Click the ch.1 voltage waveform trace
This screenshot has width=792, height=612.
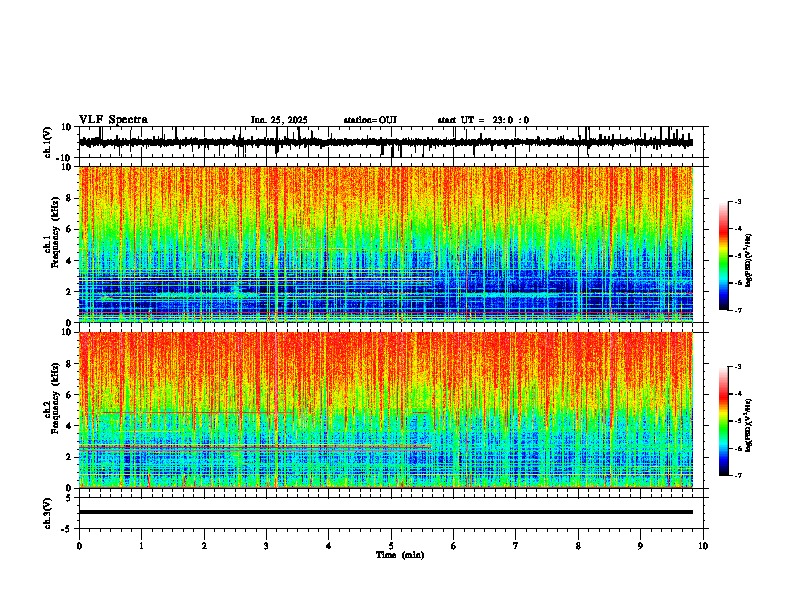(x=385, y=142)
